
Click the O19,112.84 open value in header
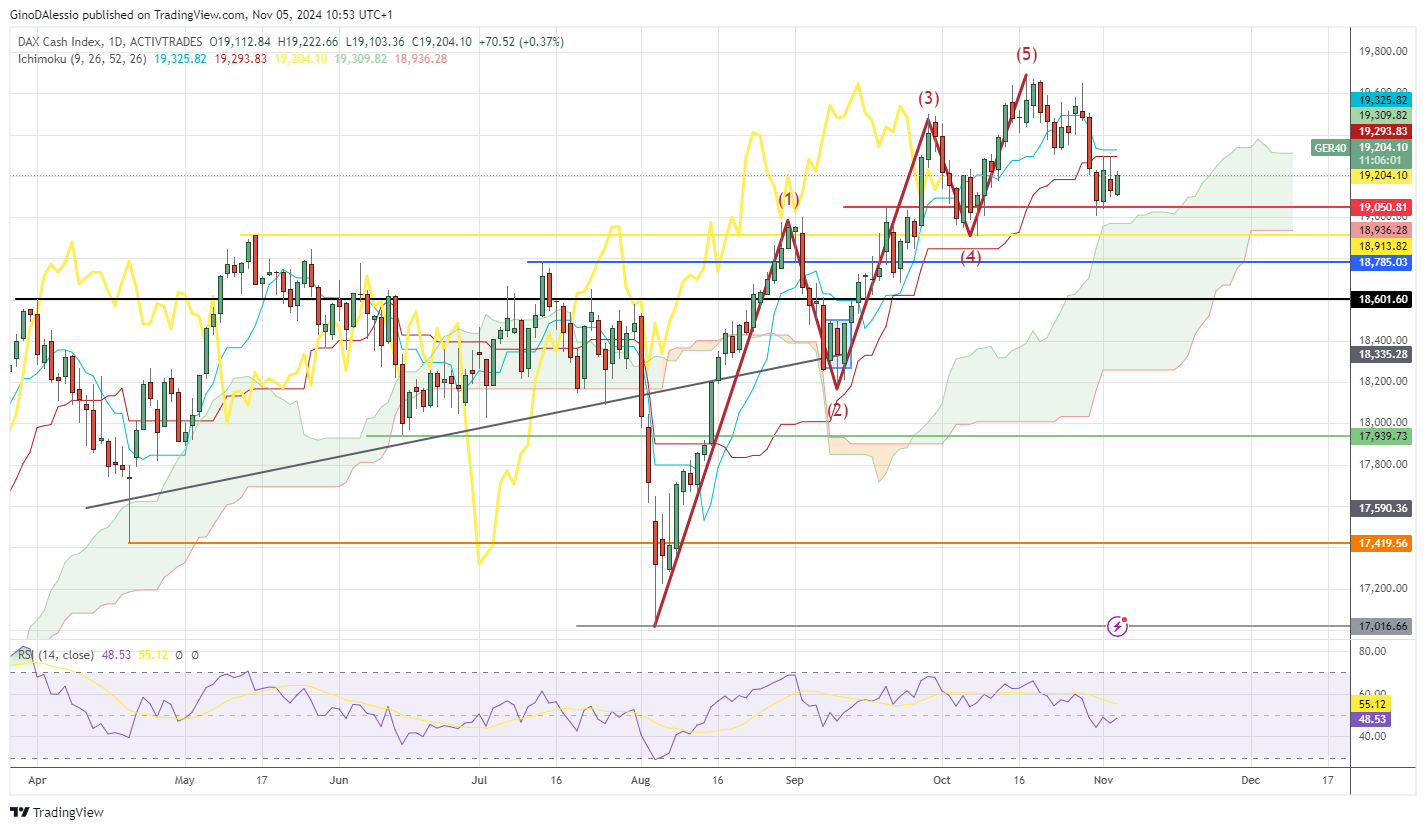coord(240,42)
